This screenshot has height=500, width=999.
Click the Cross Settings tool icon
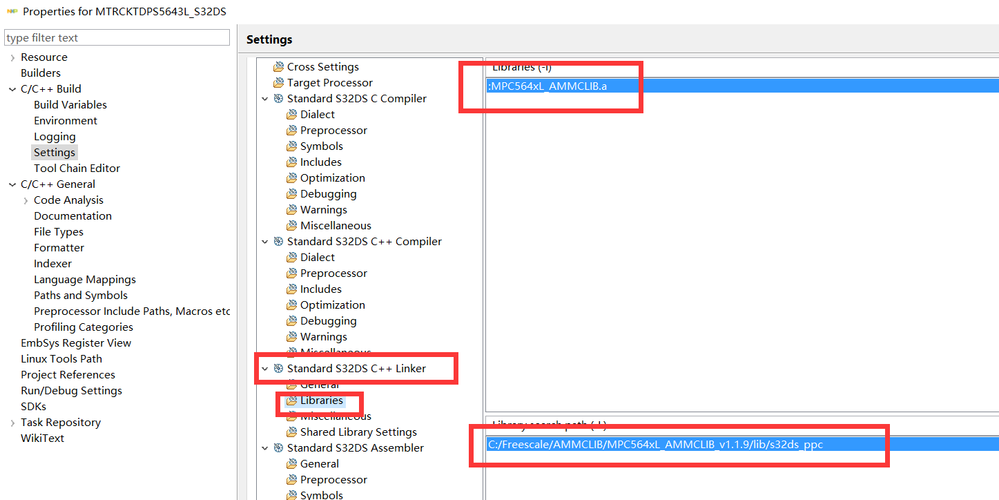pyautogui.click(x=278, y=67)
